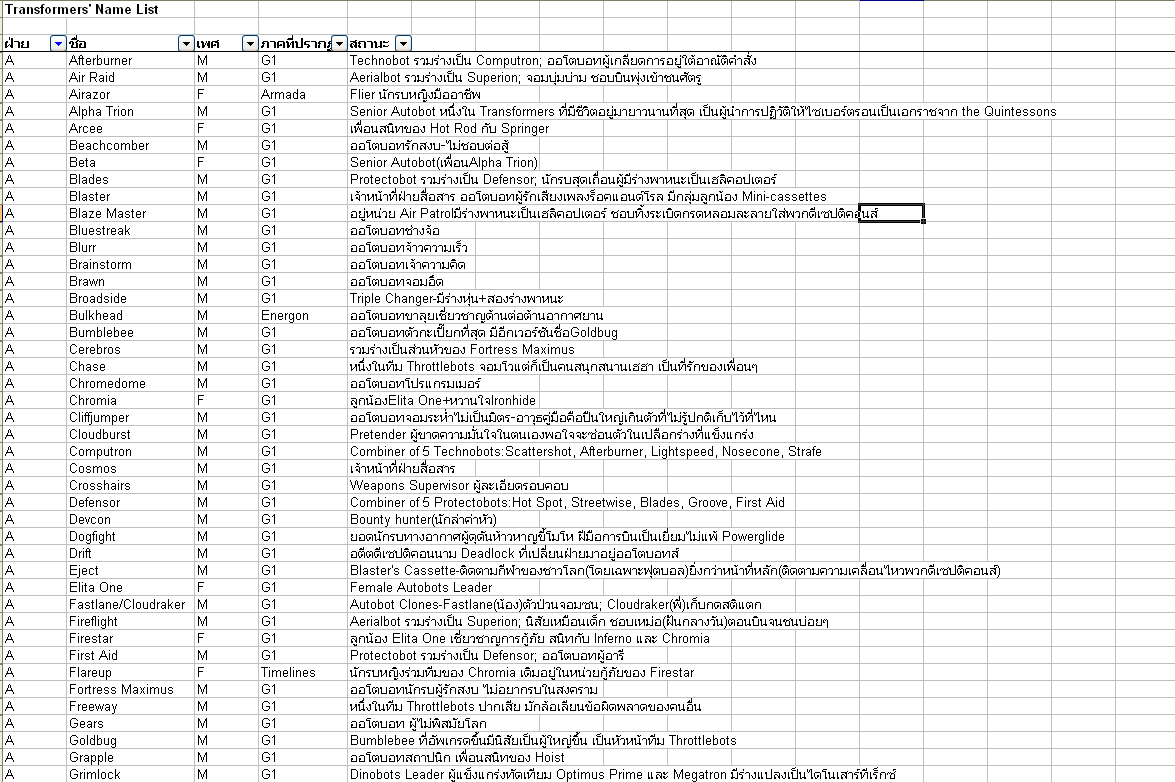
Task: Select the Cerebros name cell
Action: pos(130,350)
